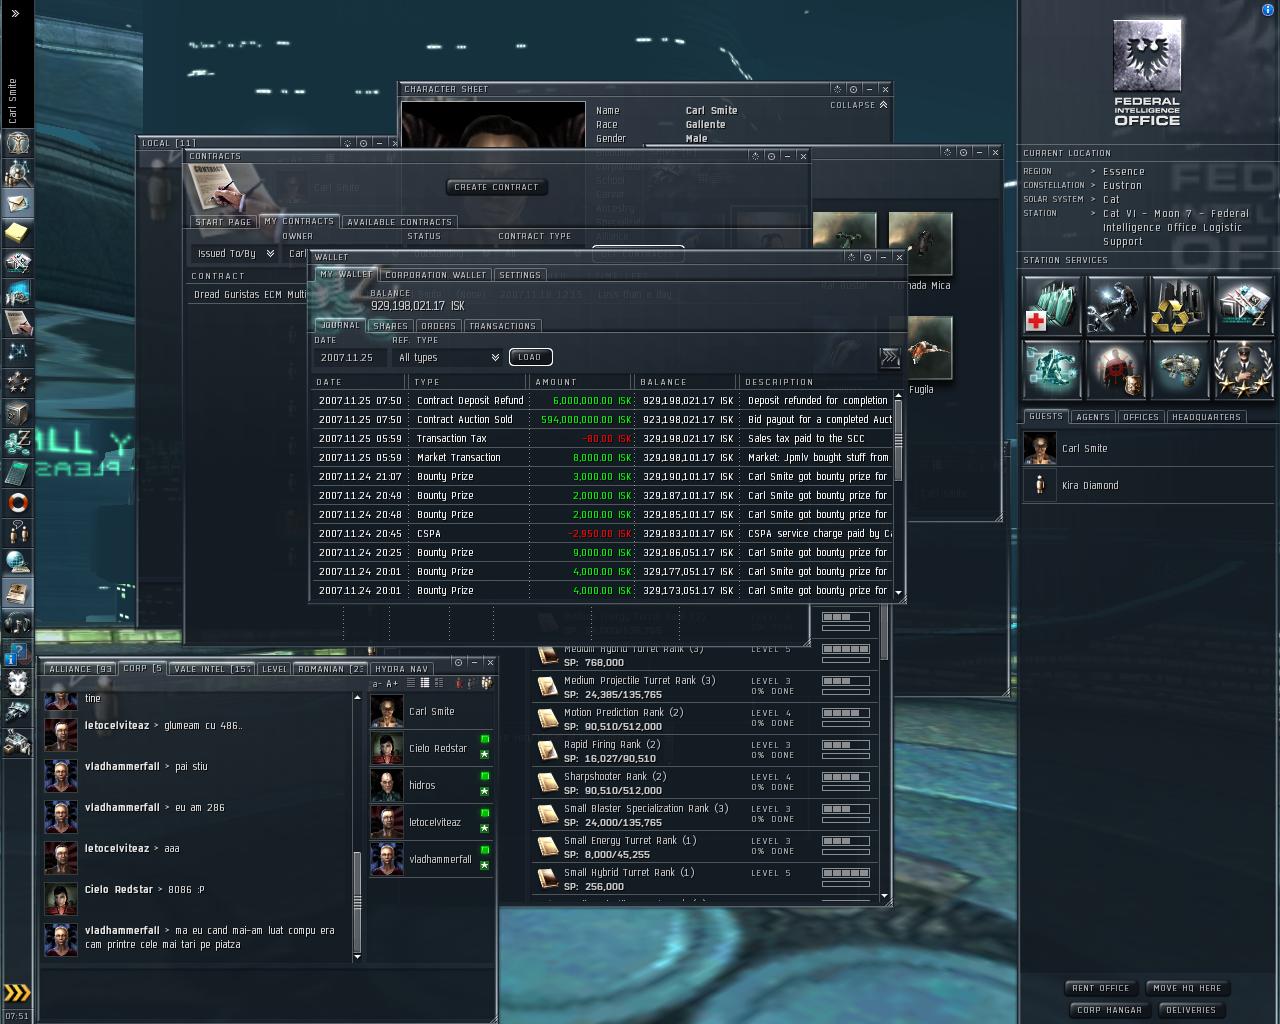Switch to Corporation Wallet tab
Viewport: 1280px width, 1024px height.
(x=436, y=275)
